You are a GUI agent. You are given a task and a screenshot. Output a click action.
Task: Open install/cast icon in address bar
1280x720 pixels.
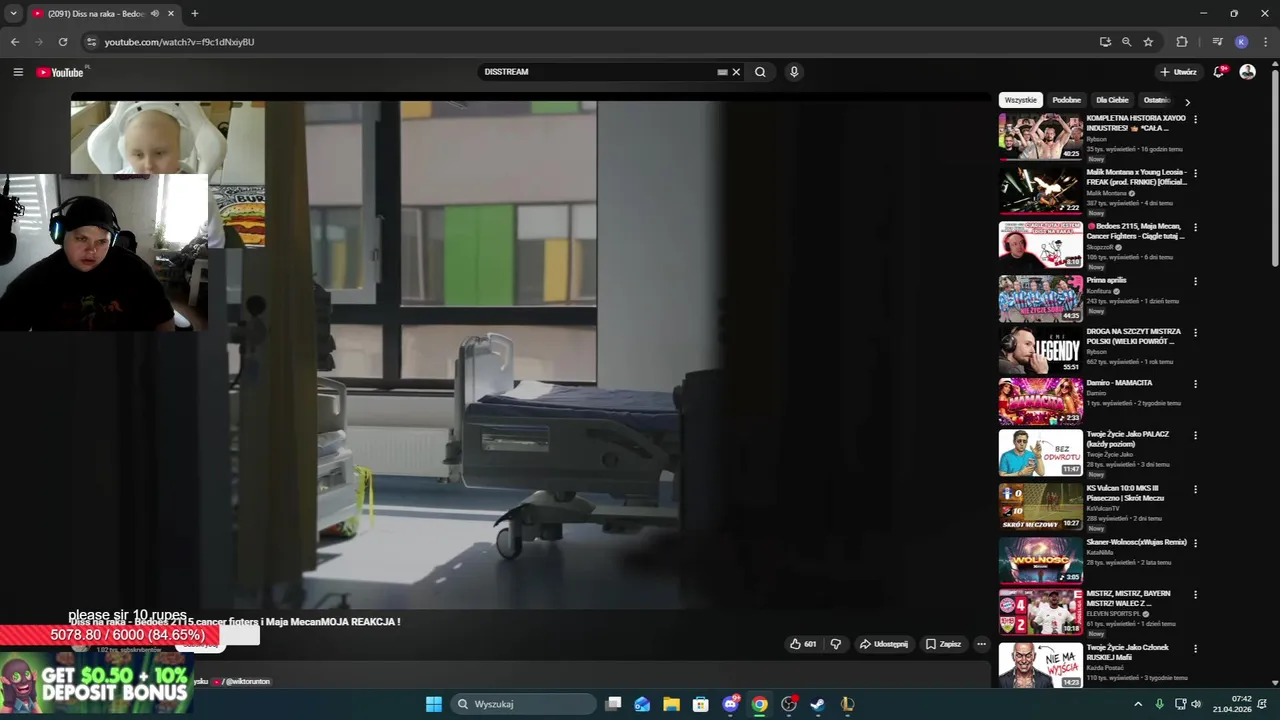1105,42
